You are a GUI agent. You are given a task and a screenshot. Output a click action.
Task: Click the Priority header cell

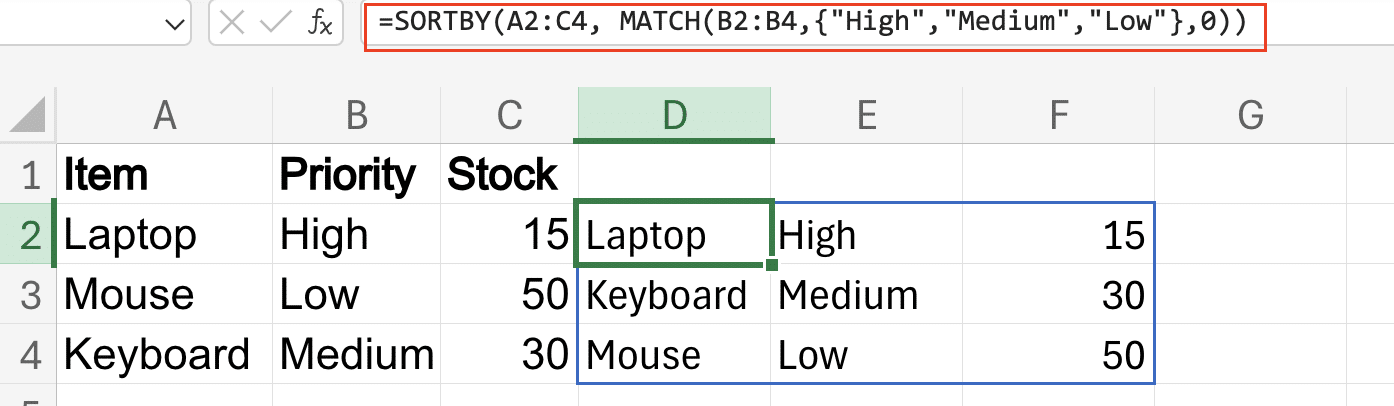[x=357, y=175]
